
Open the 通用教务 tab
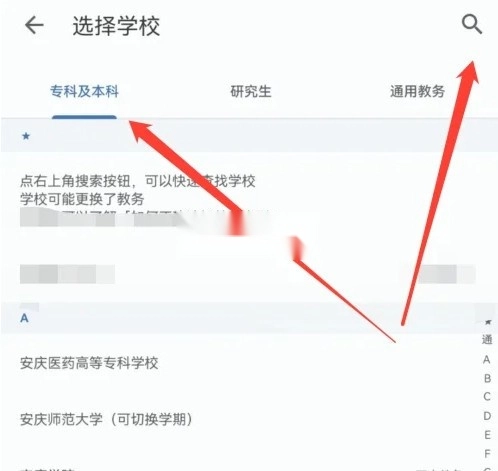coord(417,91)
